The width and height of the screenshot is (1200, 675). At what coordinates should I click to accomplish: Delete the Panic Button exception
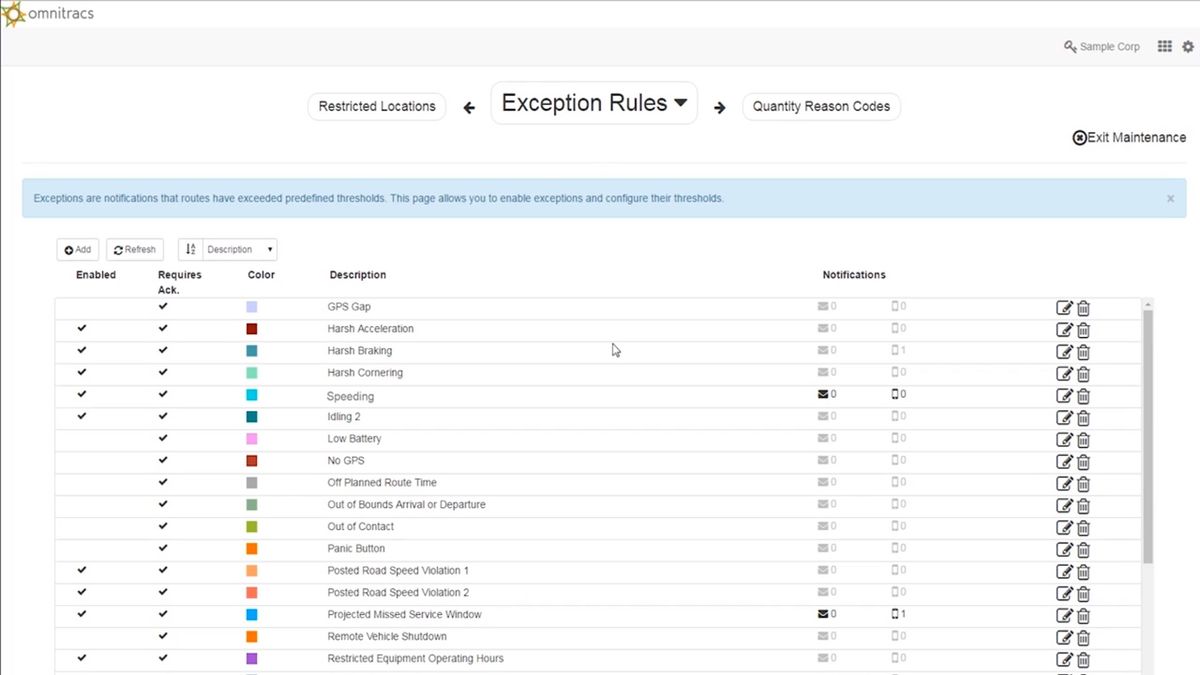coord(1083,550)
